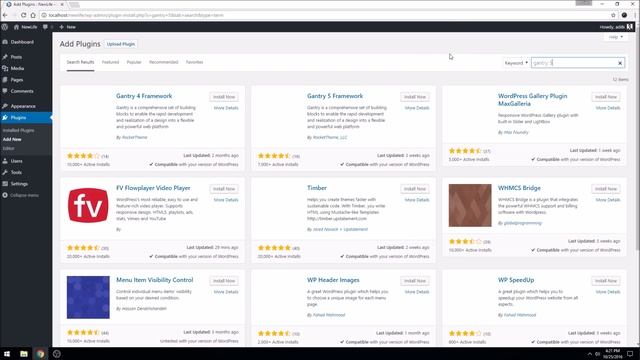Switch to the Featured tab

[x=110, y=62]
